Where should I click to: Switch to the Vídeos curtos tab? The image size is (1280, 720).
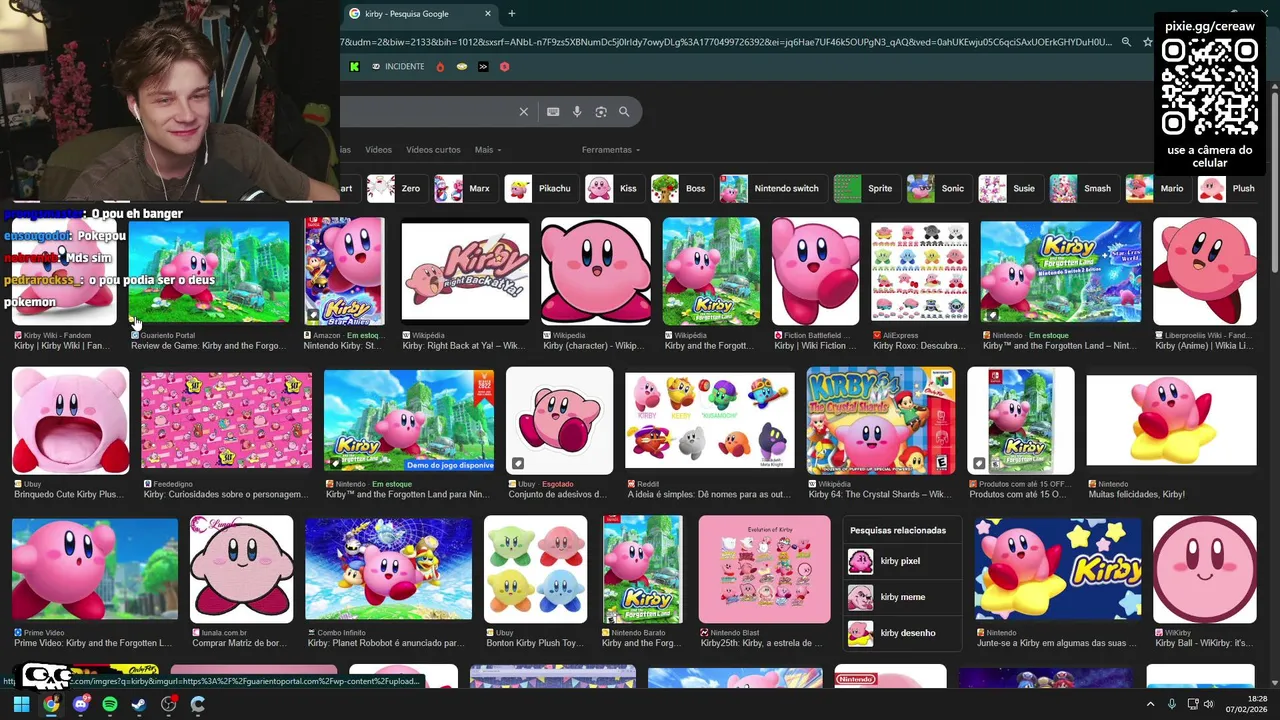pyautogui.click(x=433, y=150)
